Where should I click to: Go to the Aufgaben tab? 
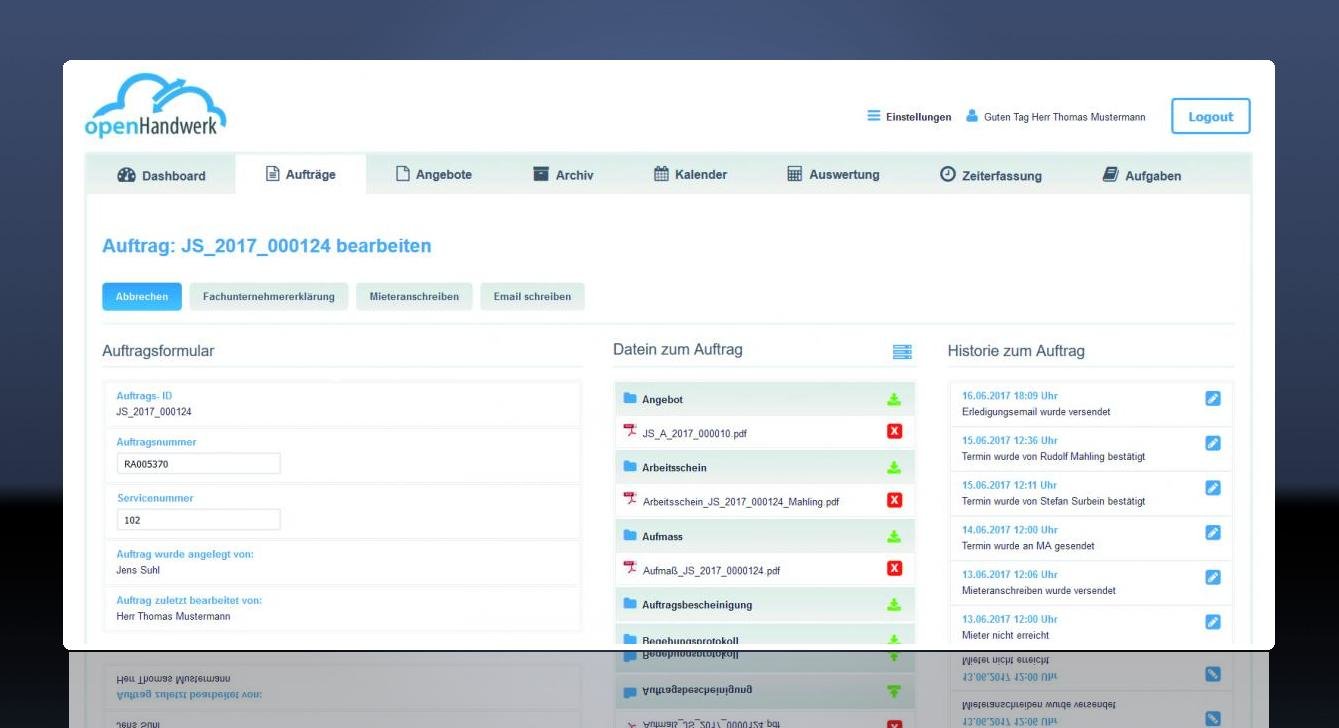tap(1141, 175)
